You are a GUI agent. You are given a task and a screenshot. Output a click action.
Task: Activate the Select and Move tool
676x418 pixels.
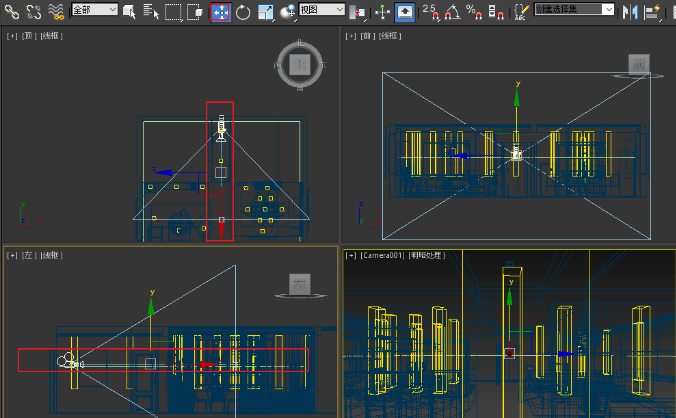(220, 12)
